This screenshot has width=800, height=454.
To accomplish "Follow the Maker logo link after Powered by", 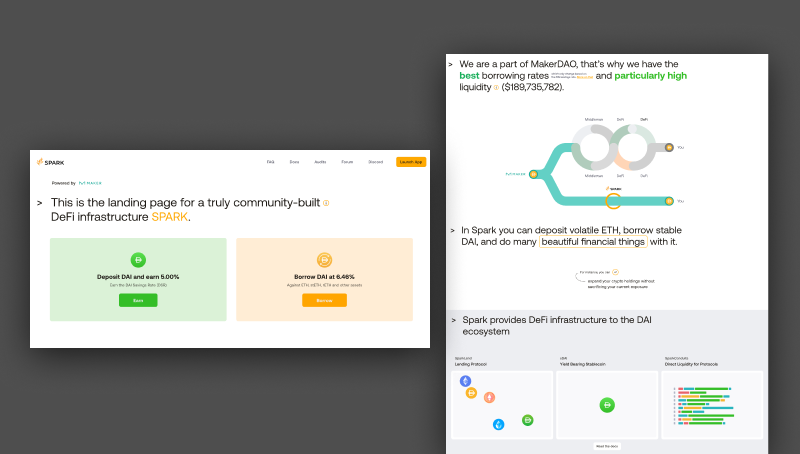I will (x=90, y=183).
